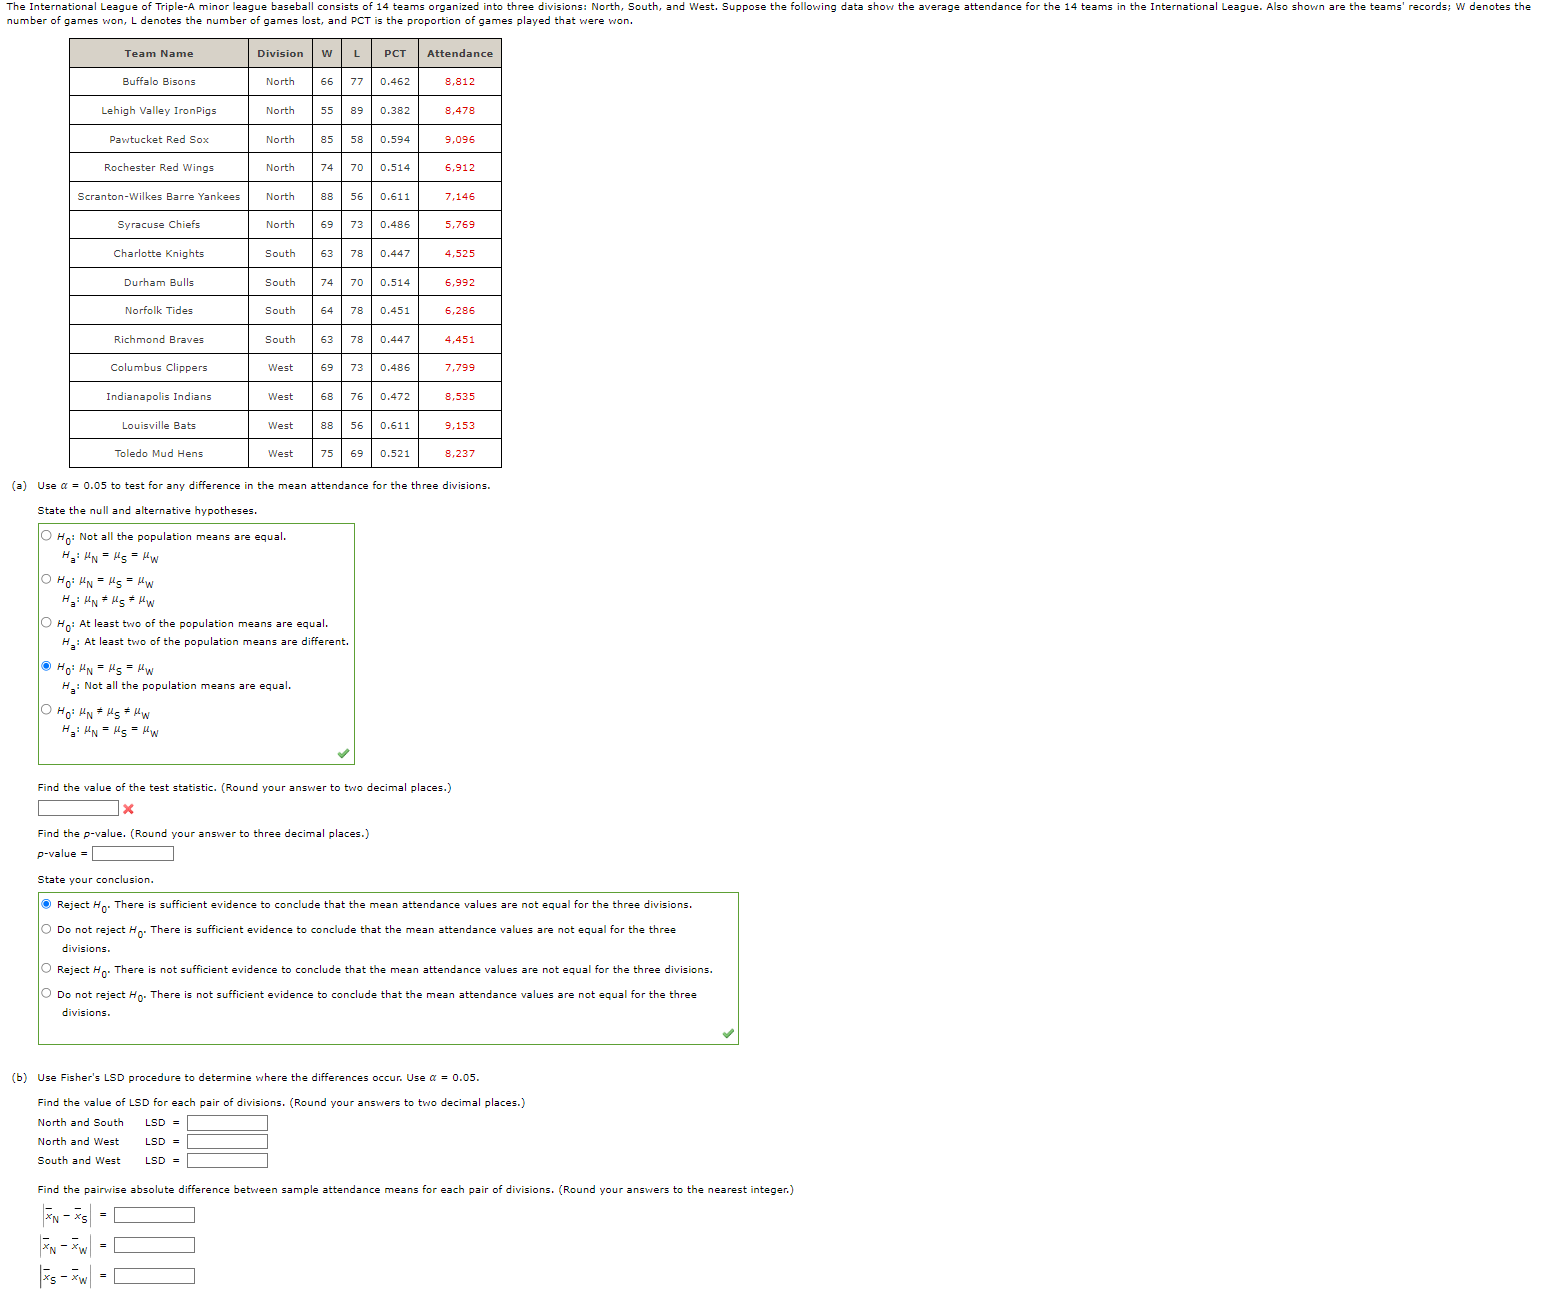Click the Team Name column header
The image size is (1548, 1304).
158,53
